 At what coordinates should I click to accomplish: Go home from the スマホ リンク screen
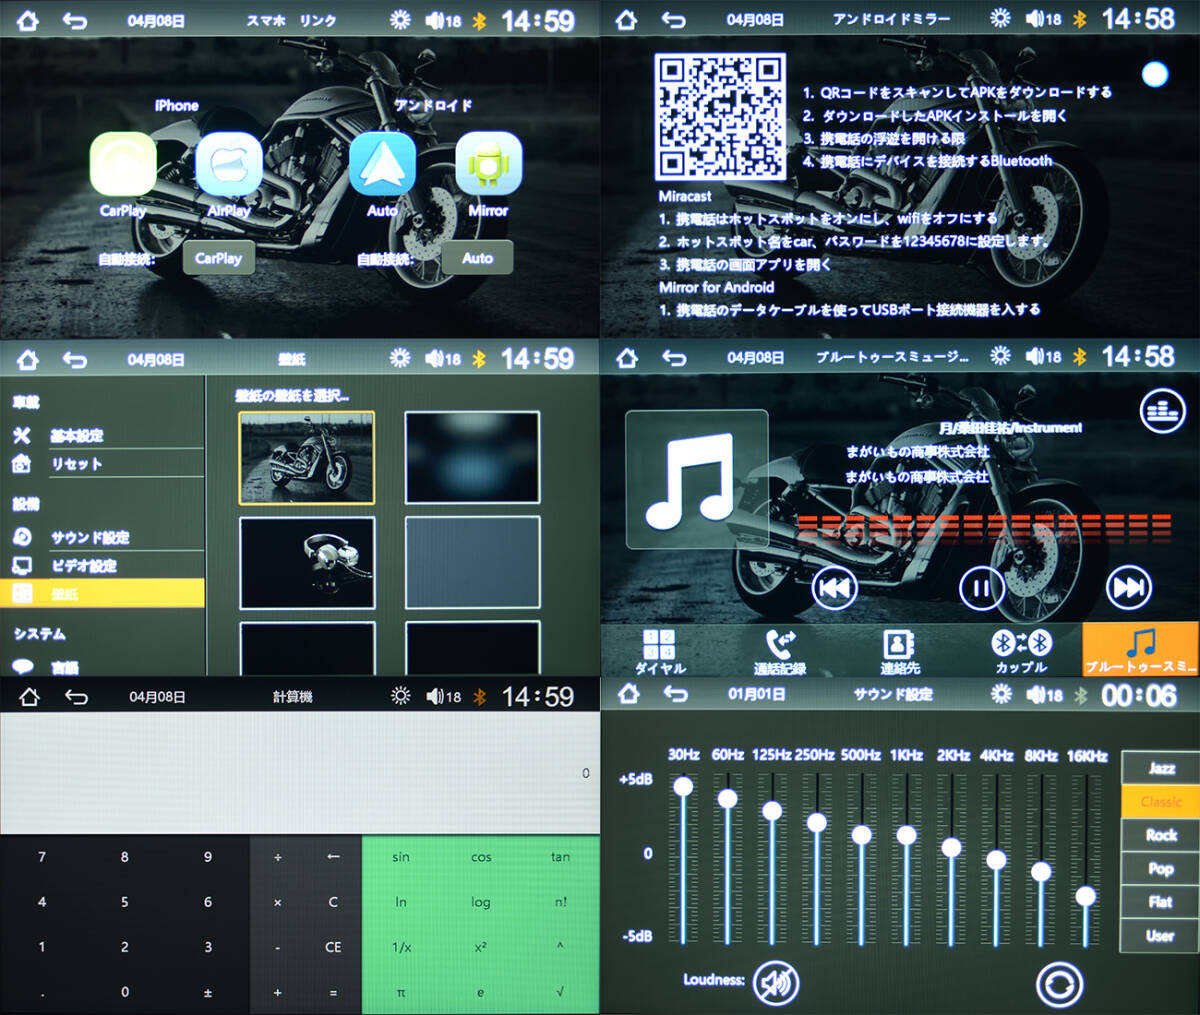click(28, 20)
